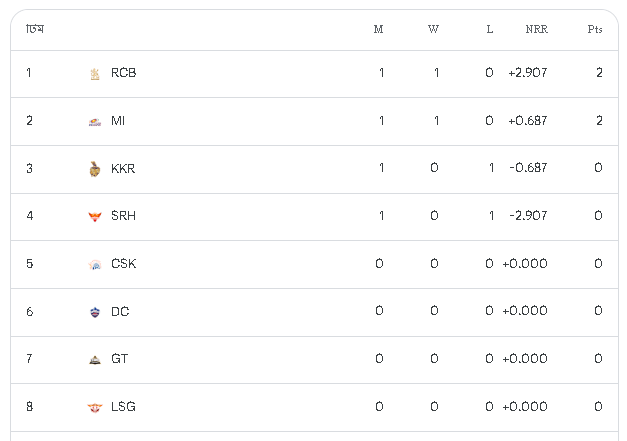Select the SRH team name
The image size is (627, 441).
[124, 216]
